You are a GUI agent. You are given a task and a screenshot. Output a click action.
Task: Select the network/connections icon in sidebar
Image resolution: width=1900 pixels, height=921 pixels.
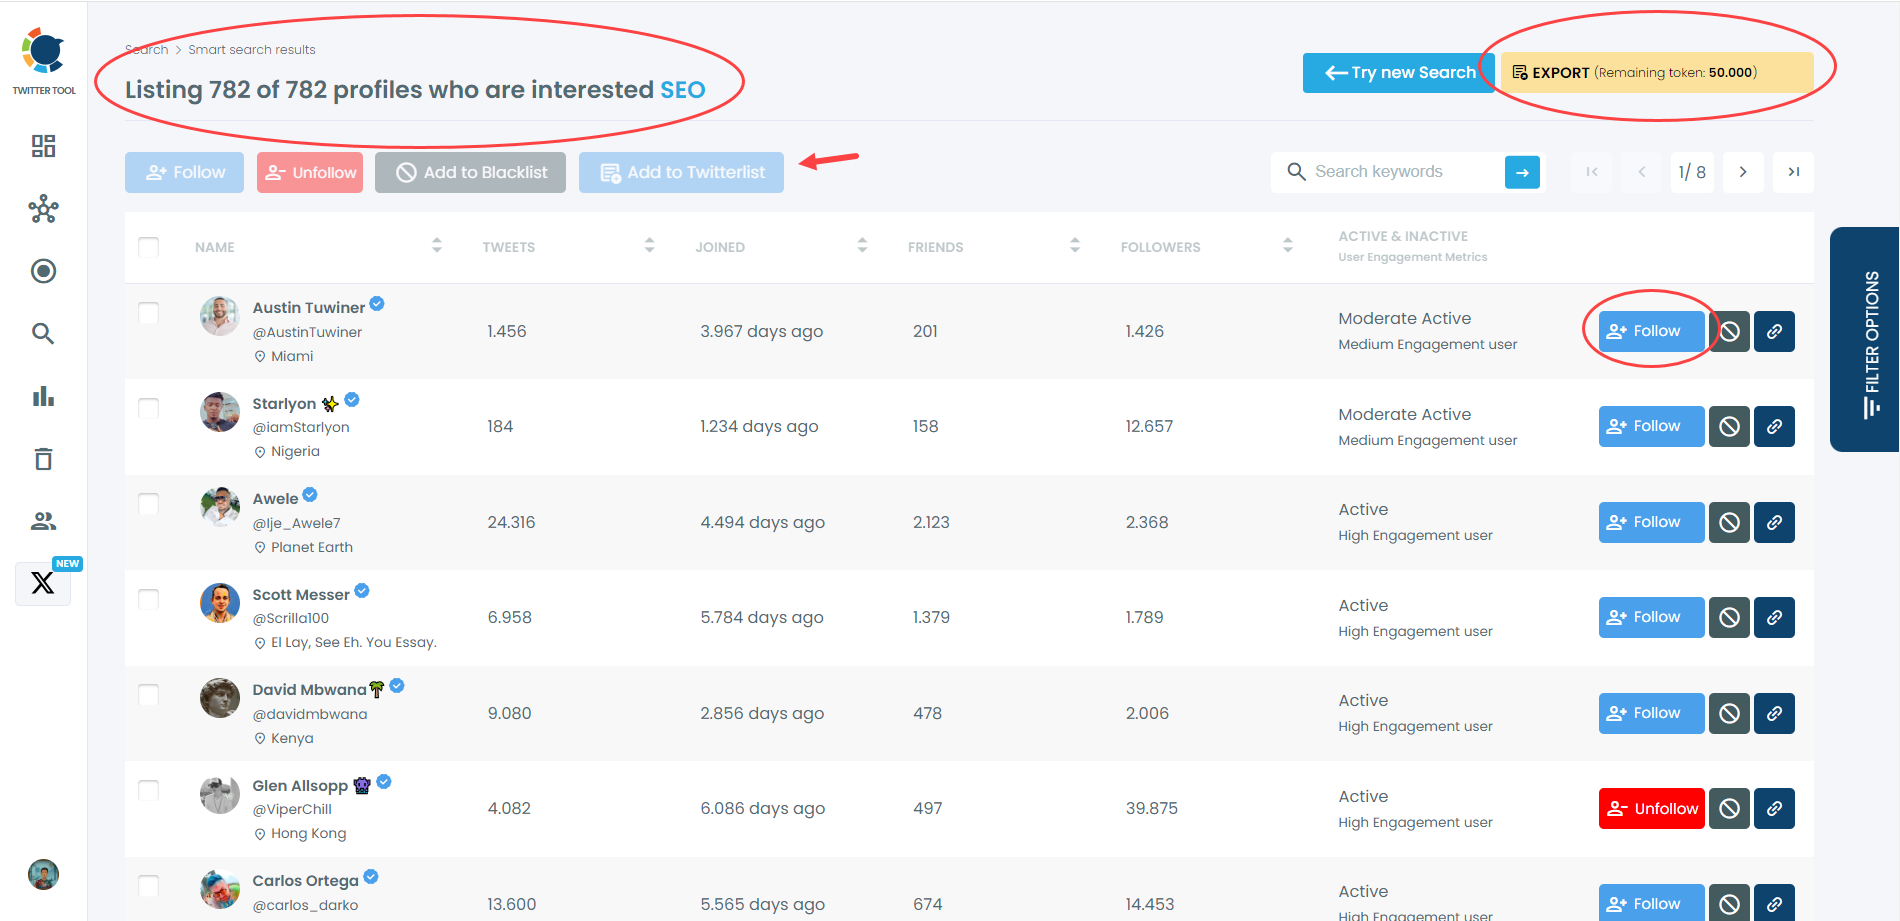43,209
